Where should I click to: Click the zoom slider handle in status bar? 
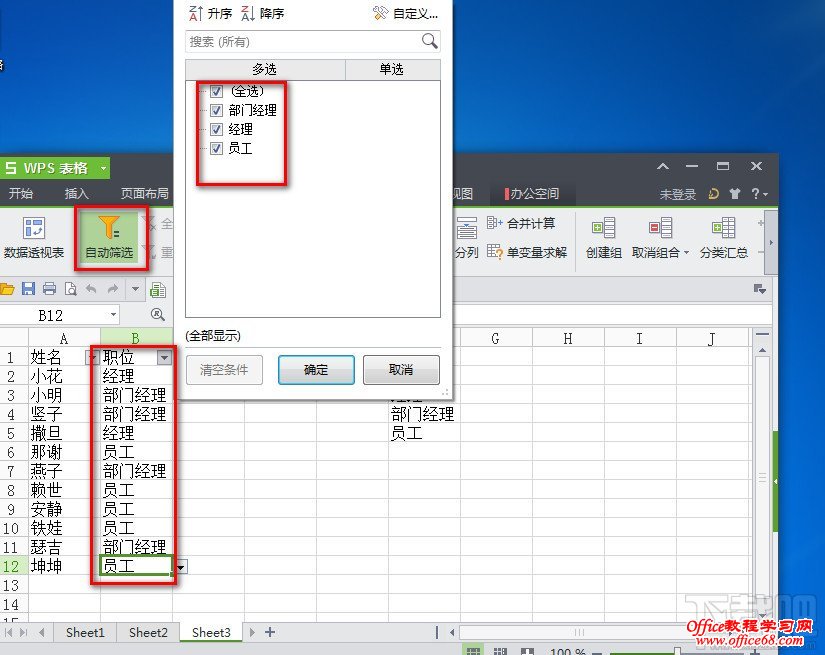click(x=677, y=651)
